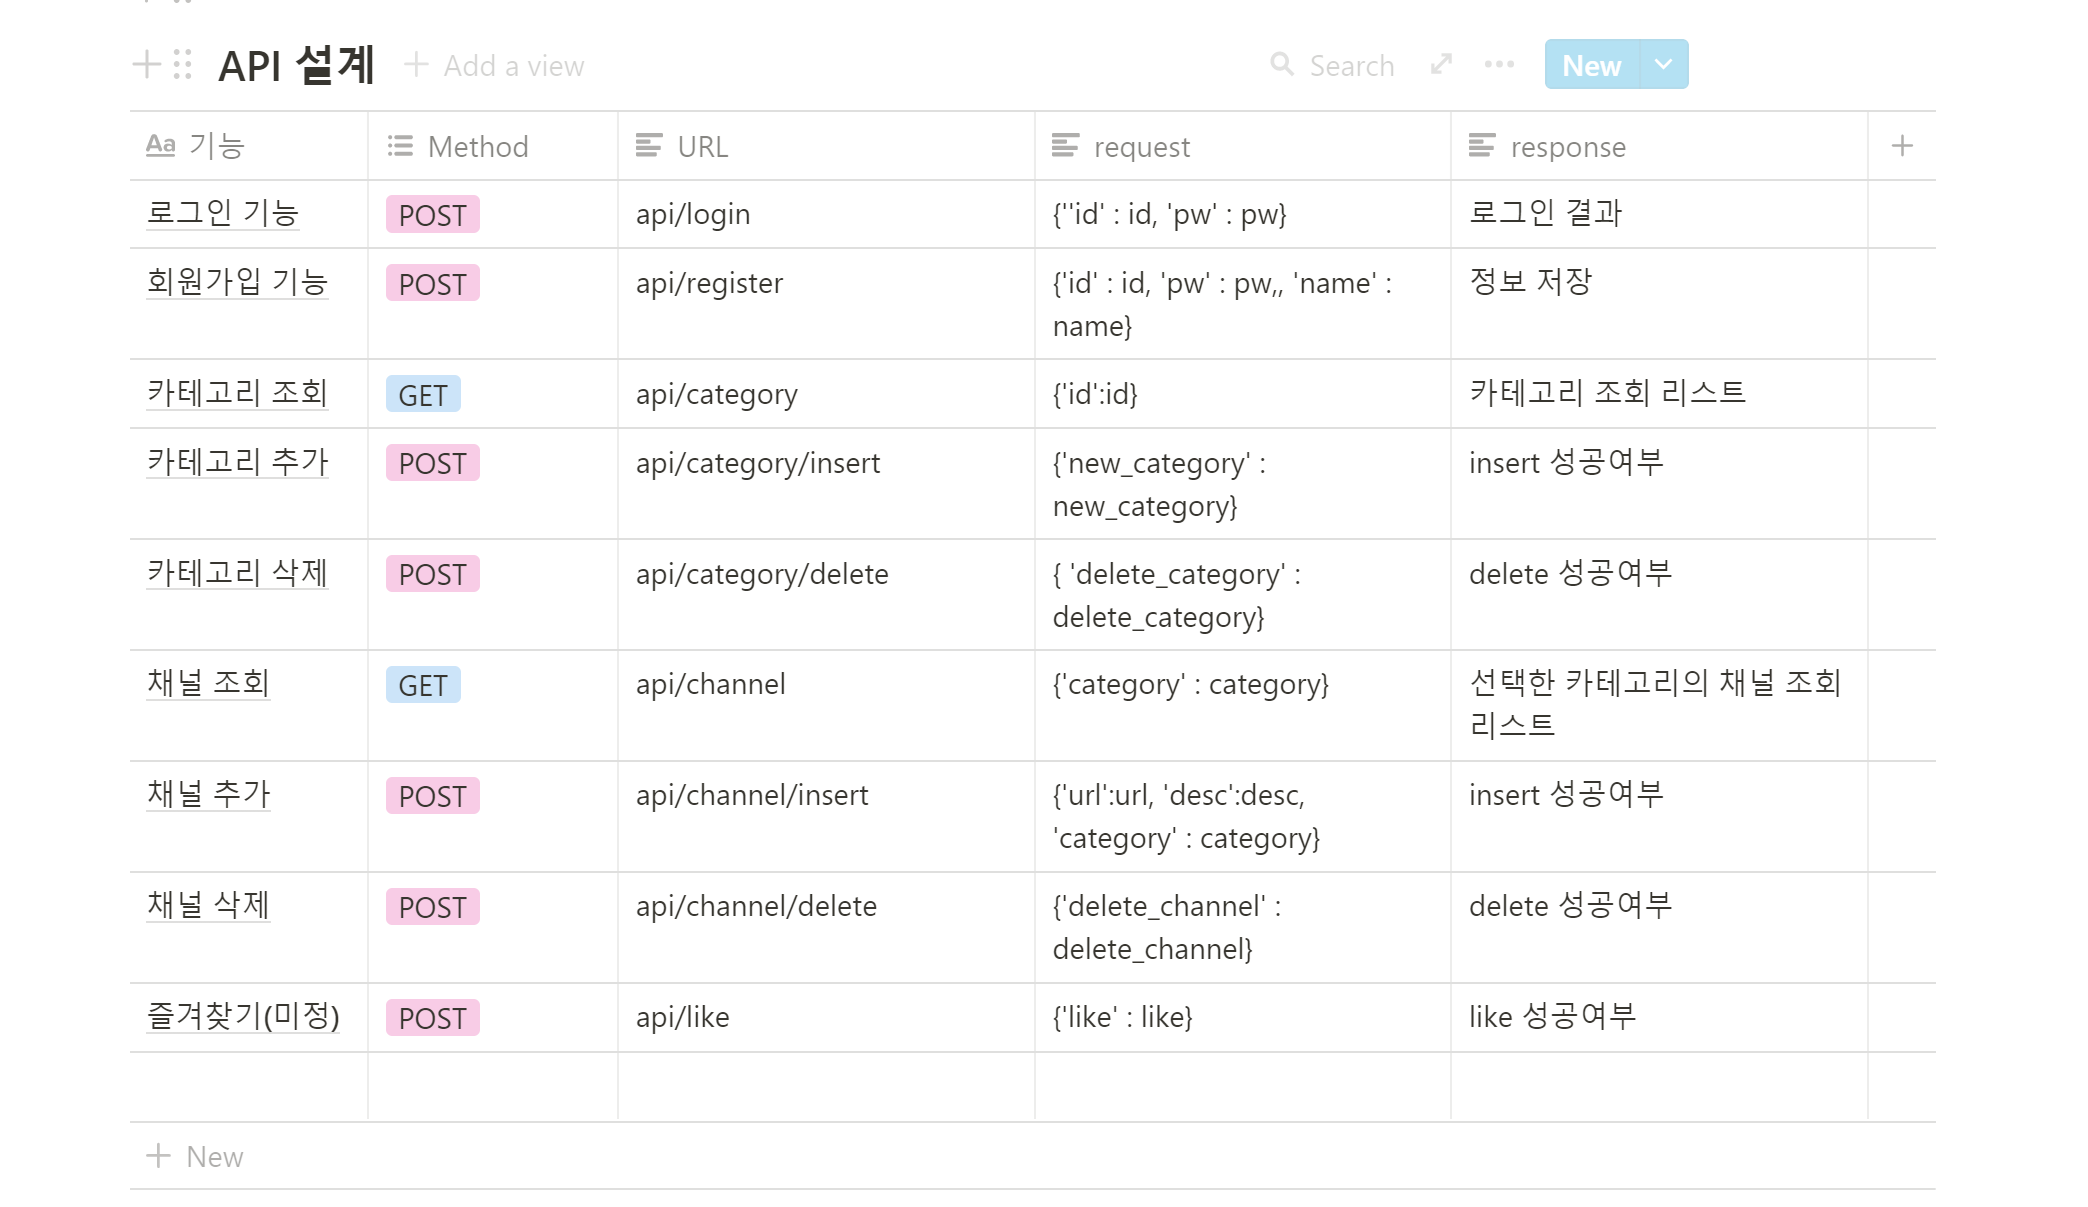Screen dimensions: 2088x1207
Task: Open the three-dot more options menu
Action: click(x=1499, y=65)
